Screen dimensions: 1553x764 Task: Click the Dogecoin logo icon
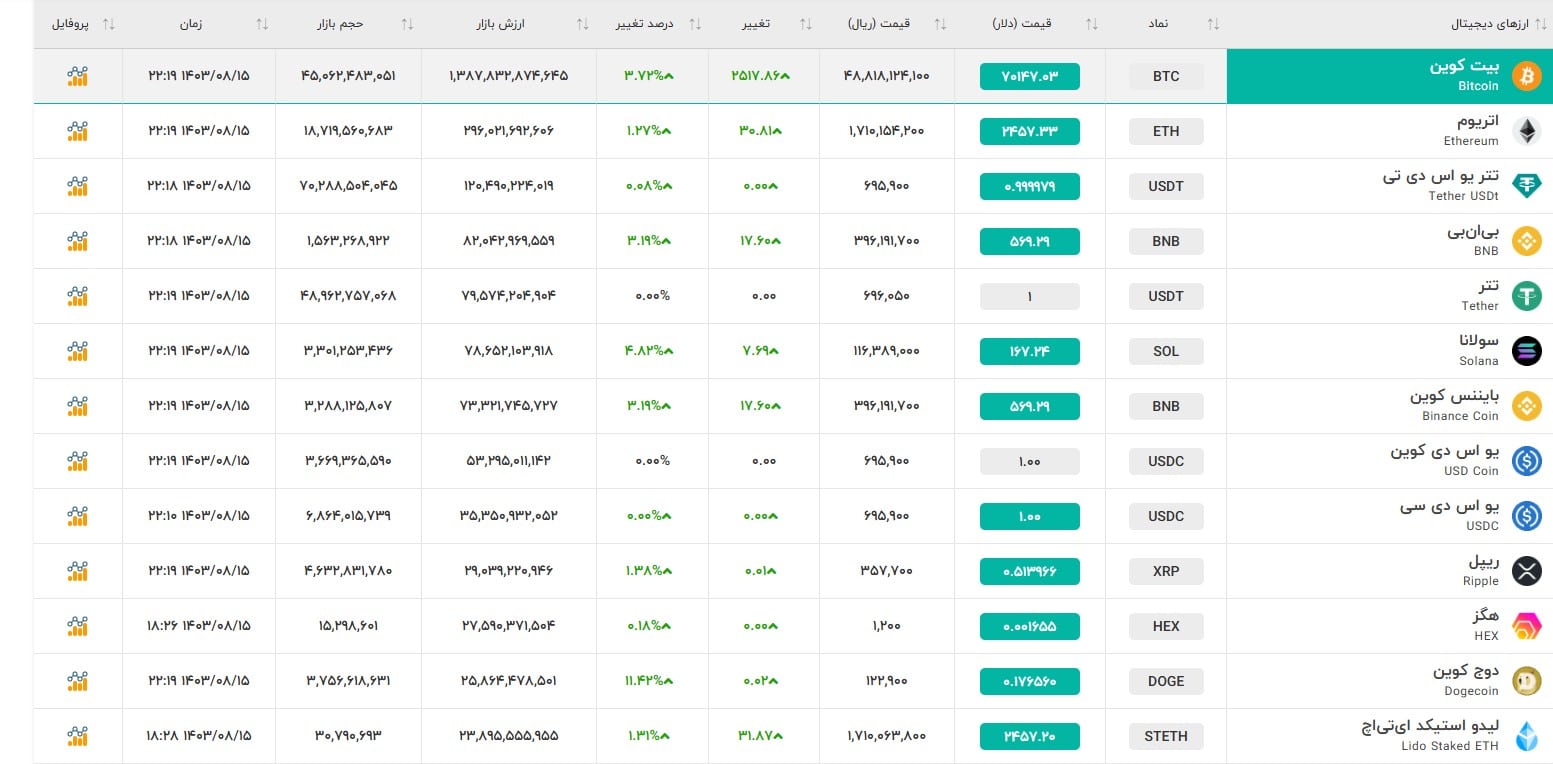pos(1526,681)
